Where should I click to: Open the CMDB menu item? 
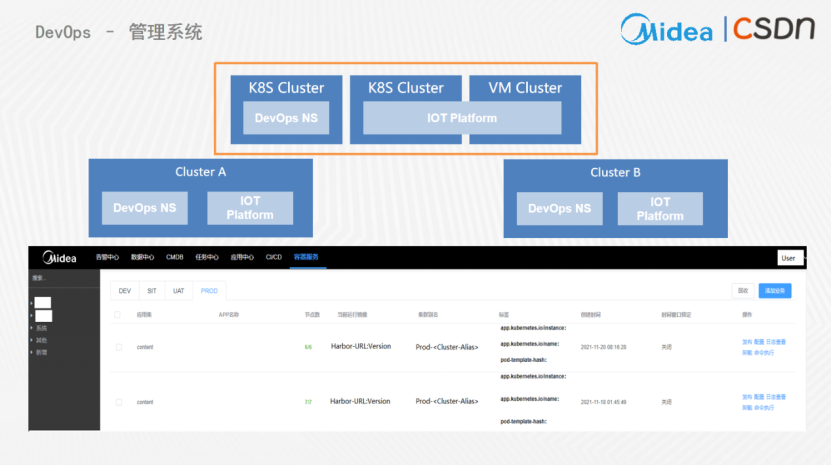[x=174, y=257]
